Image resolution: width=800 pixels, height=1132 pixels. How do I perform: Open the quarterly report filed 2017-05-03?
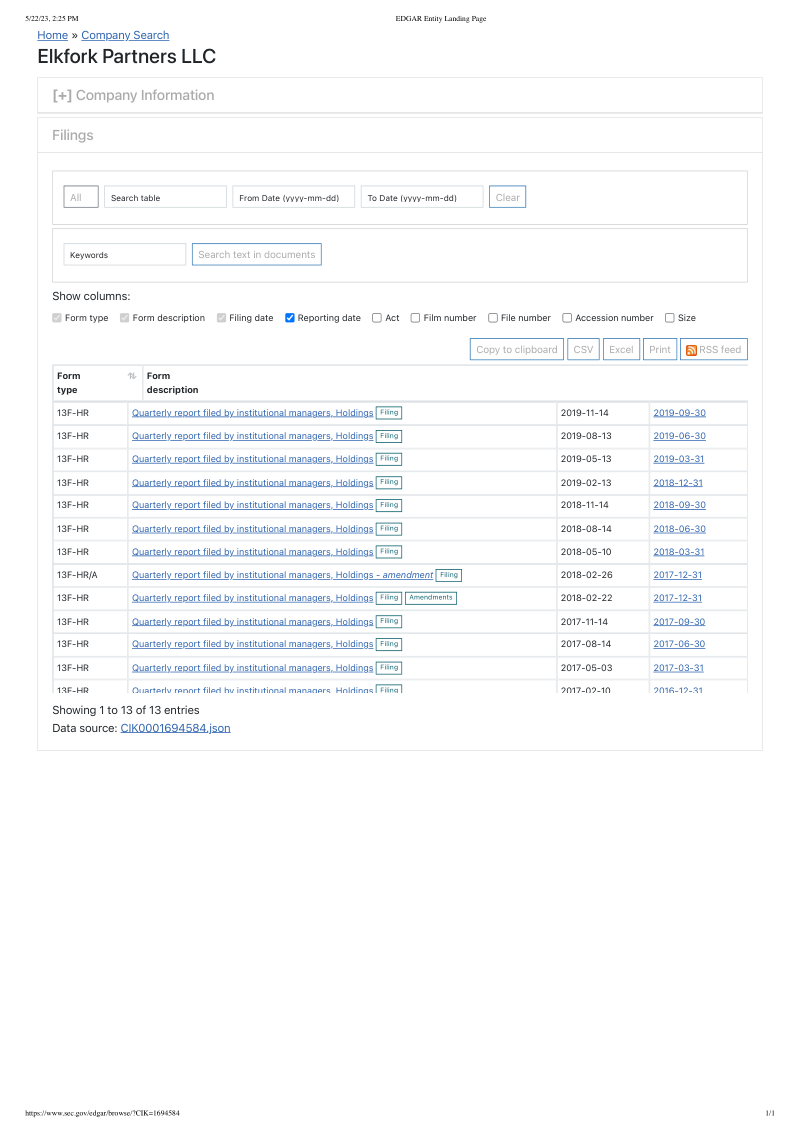click(253, 668)
